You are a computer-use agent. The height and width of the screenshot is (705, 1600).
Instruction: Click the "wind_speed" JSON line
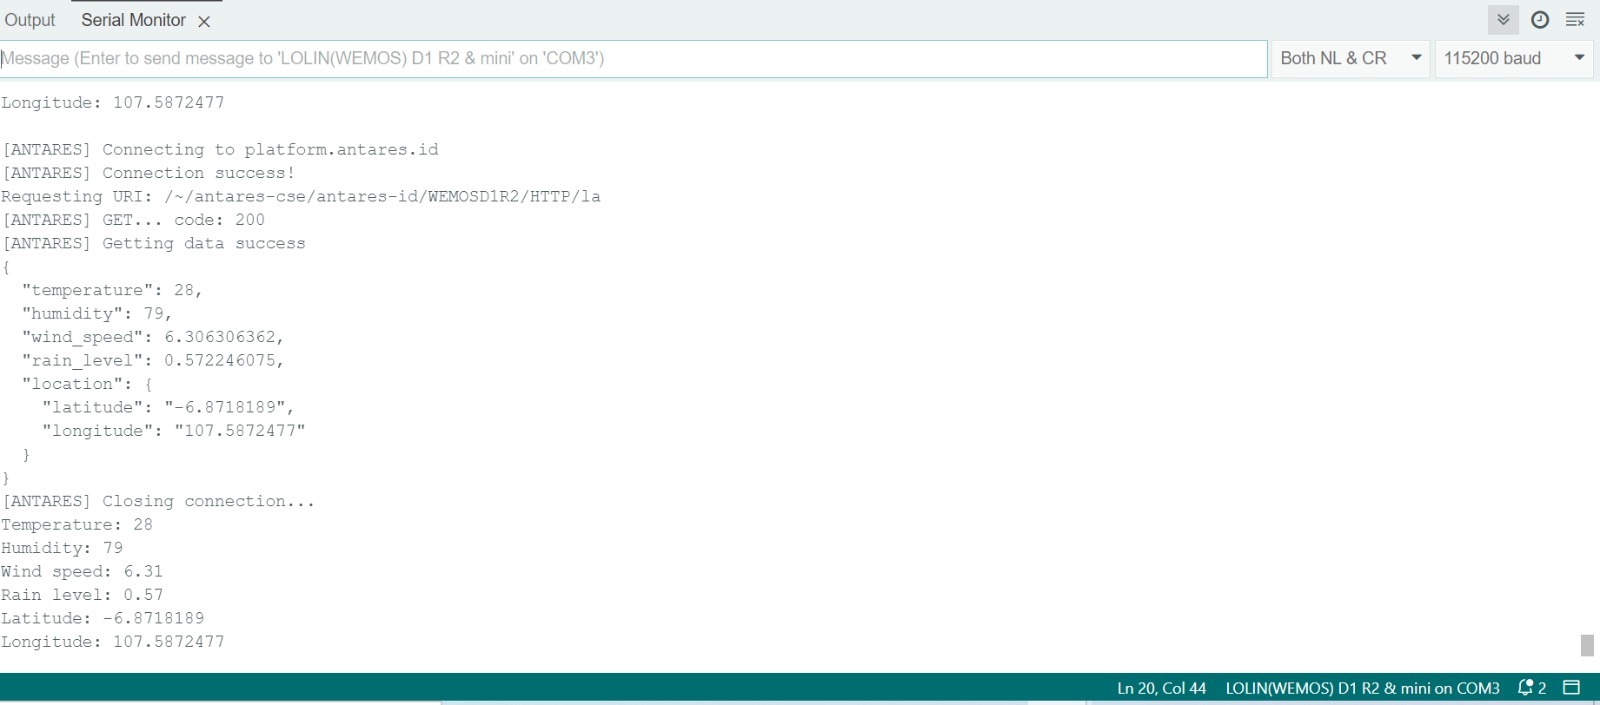pos(152,337)
